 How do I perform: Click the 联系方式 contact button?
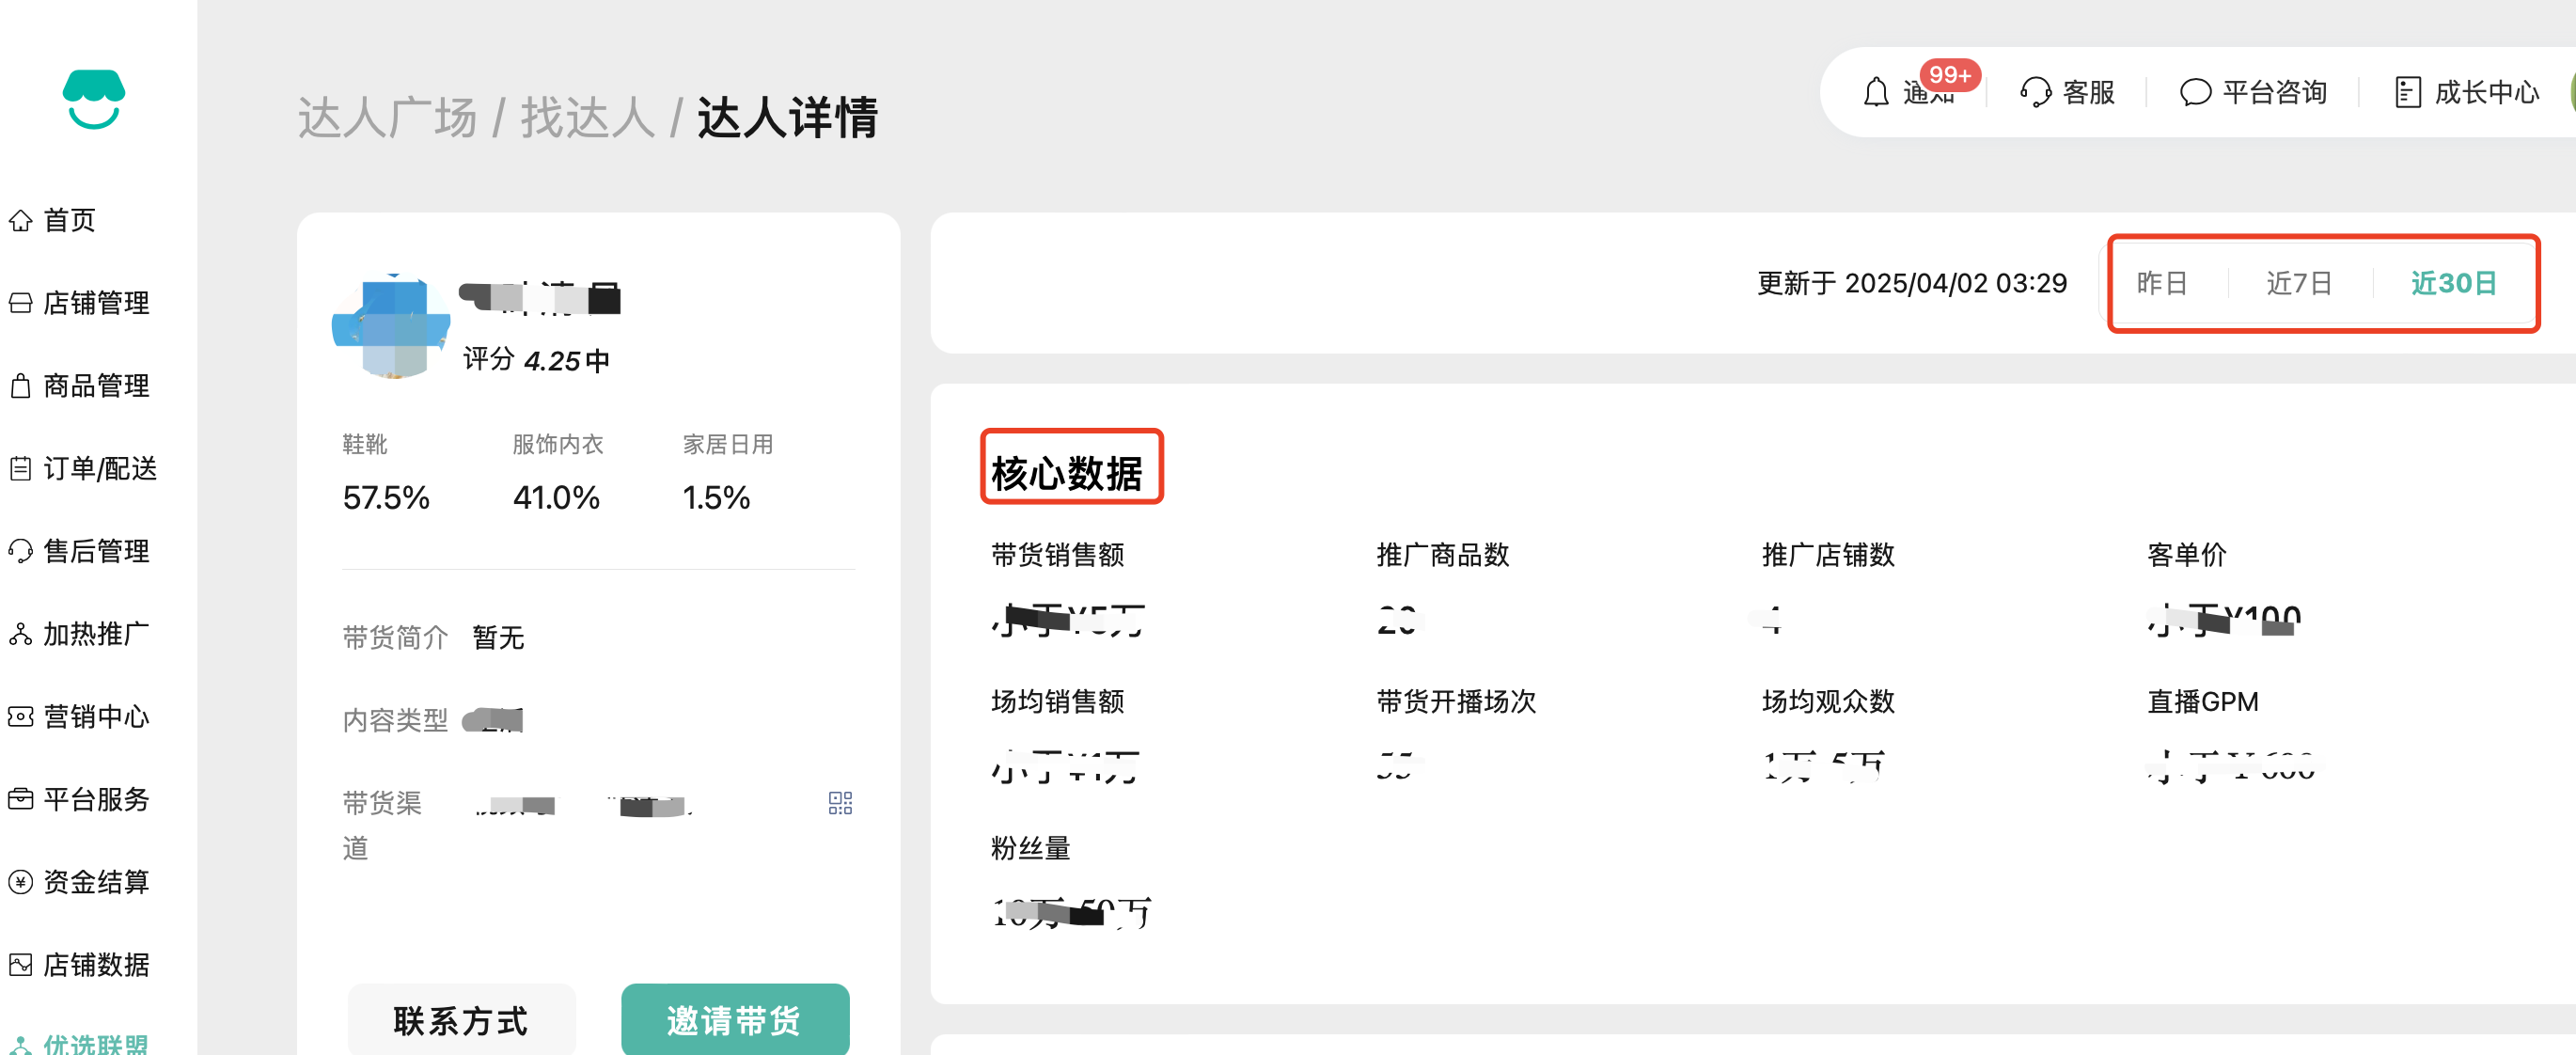coord(461,1020)
